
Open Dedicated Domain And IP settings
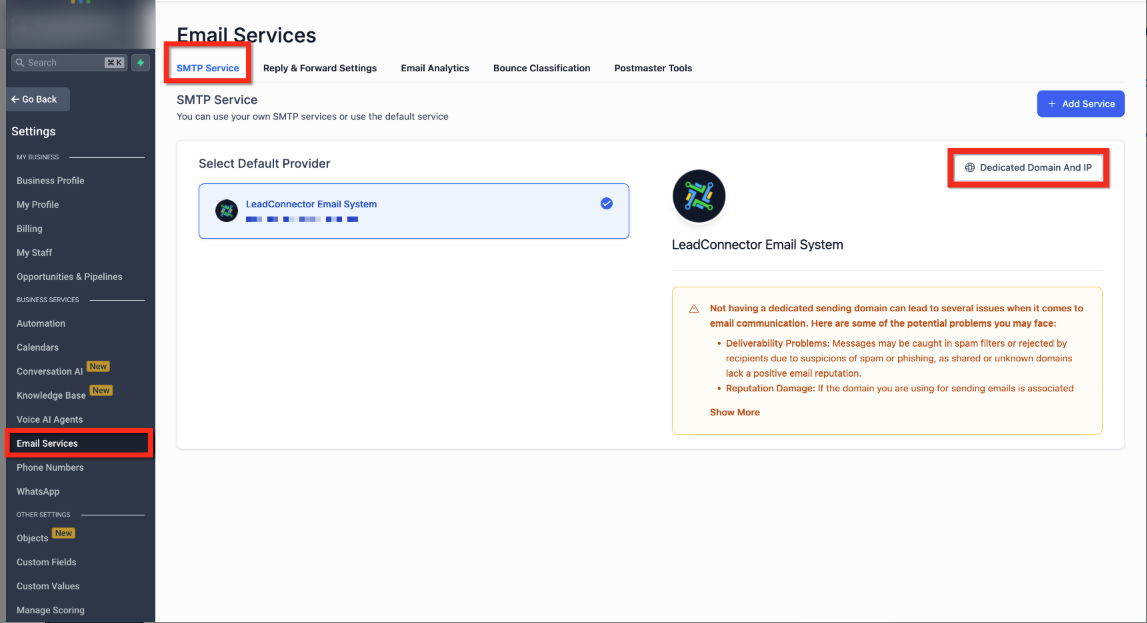[x=1028, y=168]
